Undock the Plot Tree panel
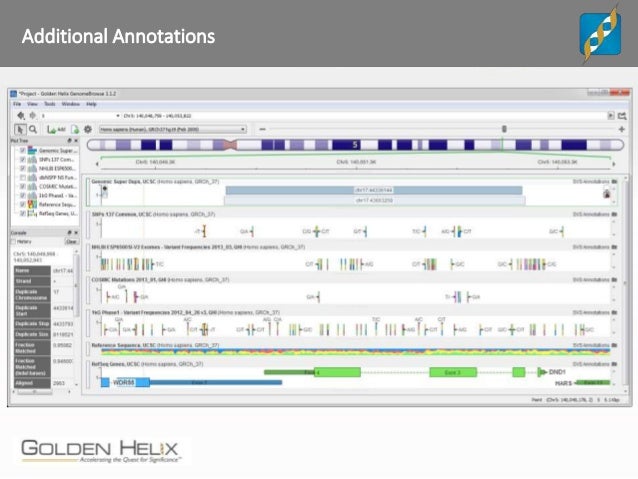 (70, 140)
